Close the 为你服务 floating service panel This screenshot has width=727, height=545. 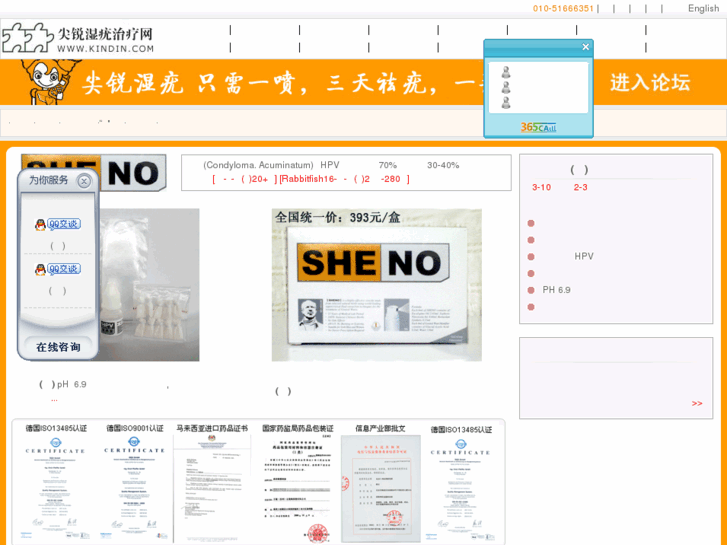click(x=84, y=181)
